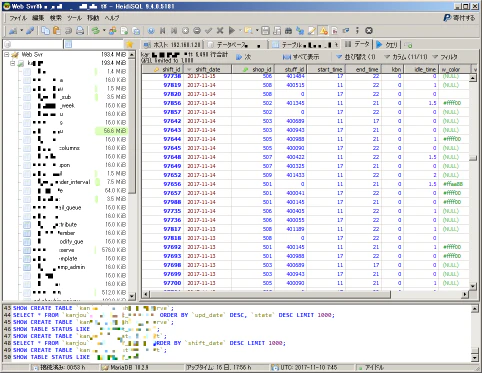The width and height of the screenshot is (482, 373).
Task: Switch to the データベース tab
Action: click(235, 45)
